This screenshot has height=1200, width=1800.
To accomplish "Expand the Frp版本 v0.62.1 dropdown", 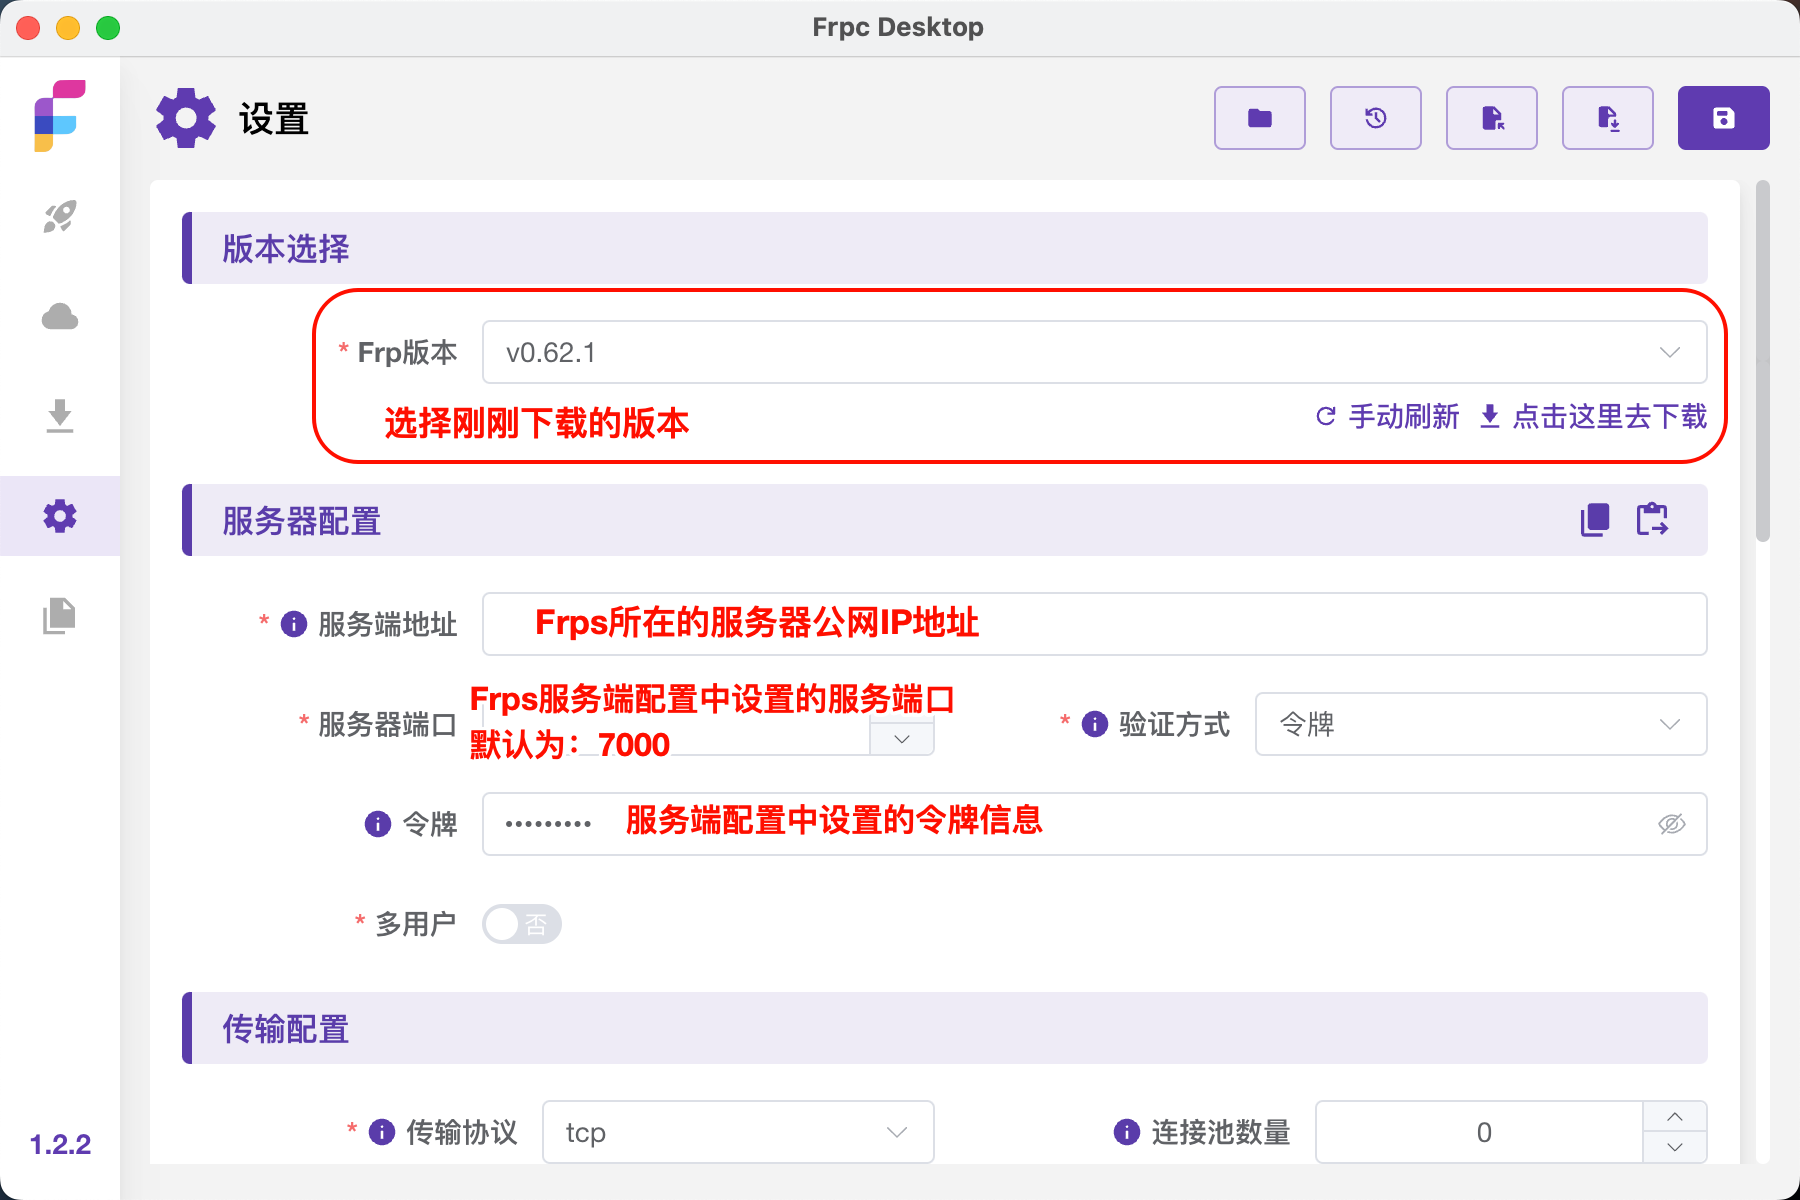I will click(x=1093, y=352).
